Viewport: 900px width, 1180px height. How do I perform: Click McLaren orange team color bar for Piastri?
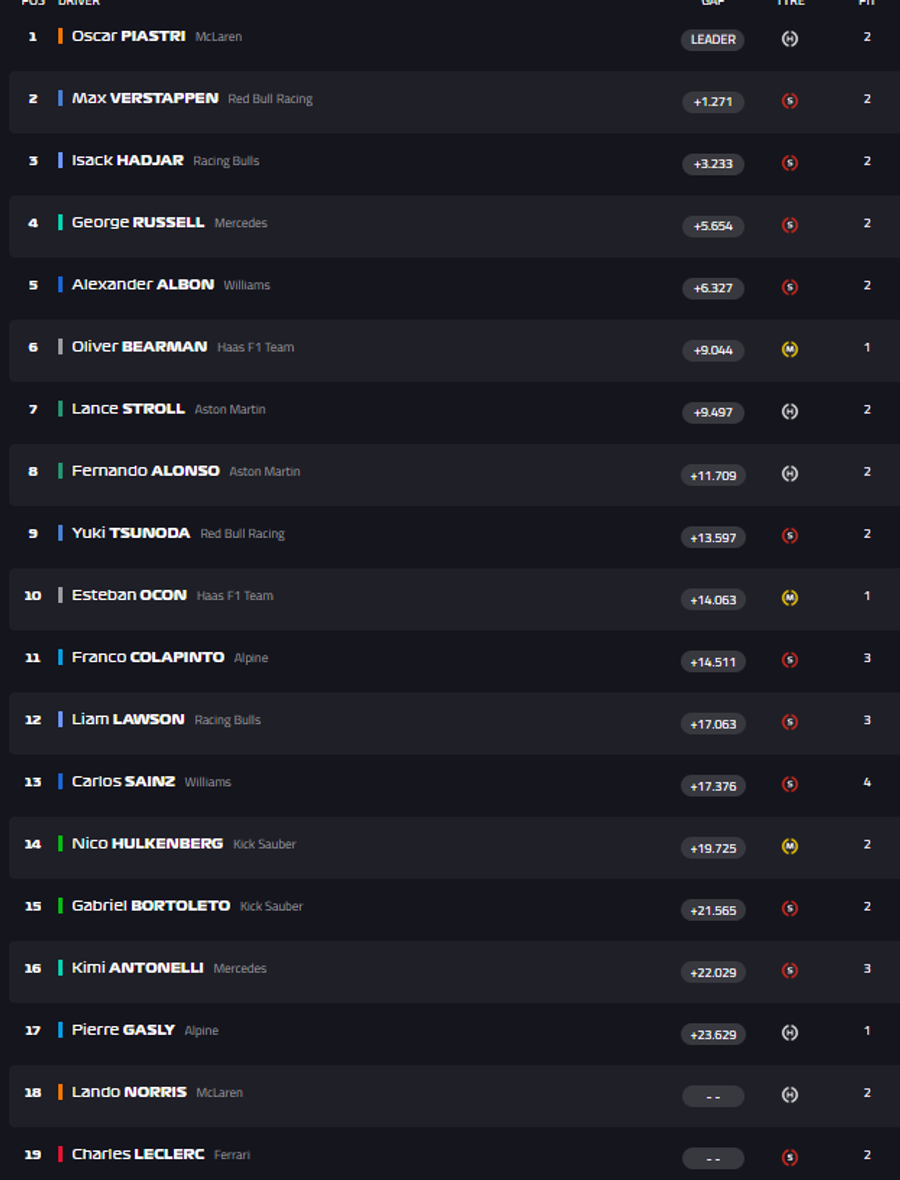tap(60, 36)
